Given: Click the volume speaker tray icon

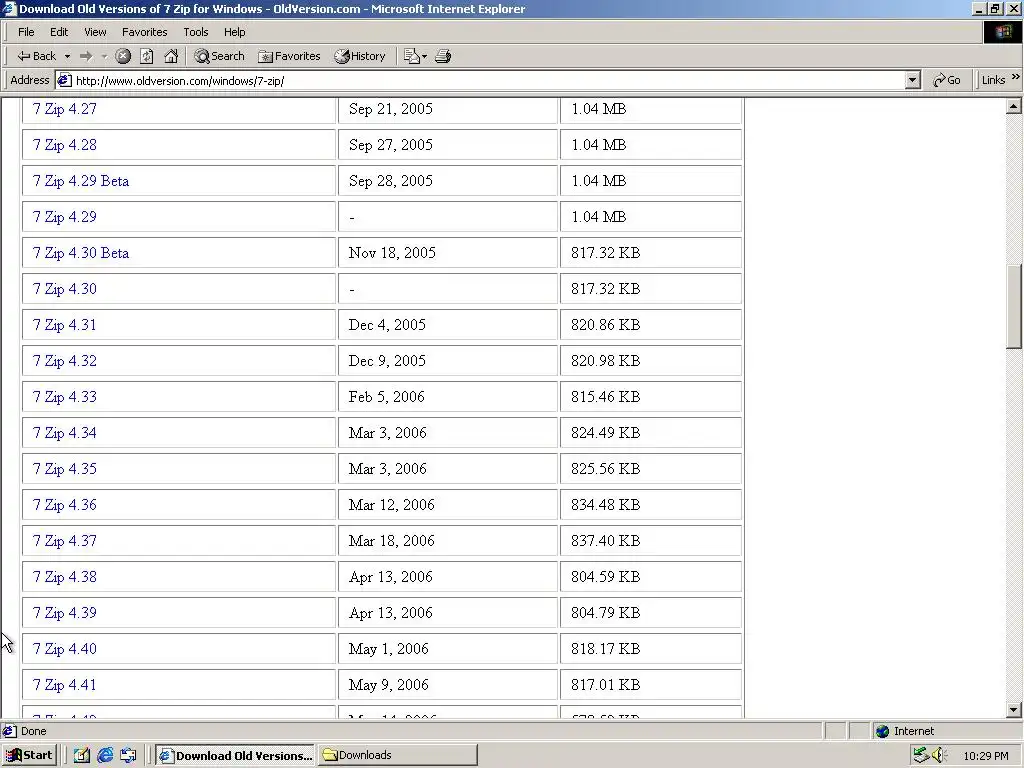Looking at the screenshot, I should point(940,755).
